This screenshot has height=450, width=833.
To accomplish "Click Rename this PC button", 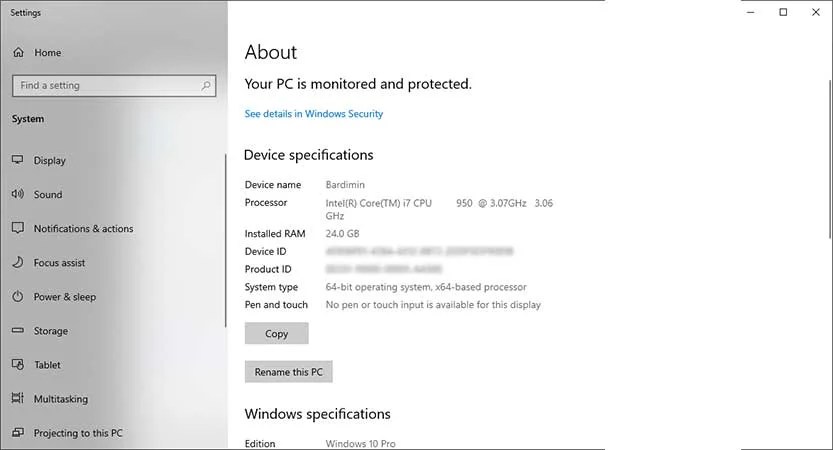I will click(x=288, y=372).
